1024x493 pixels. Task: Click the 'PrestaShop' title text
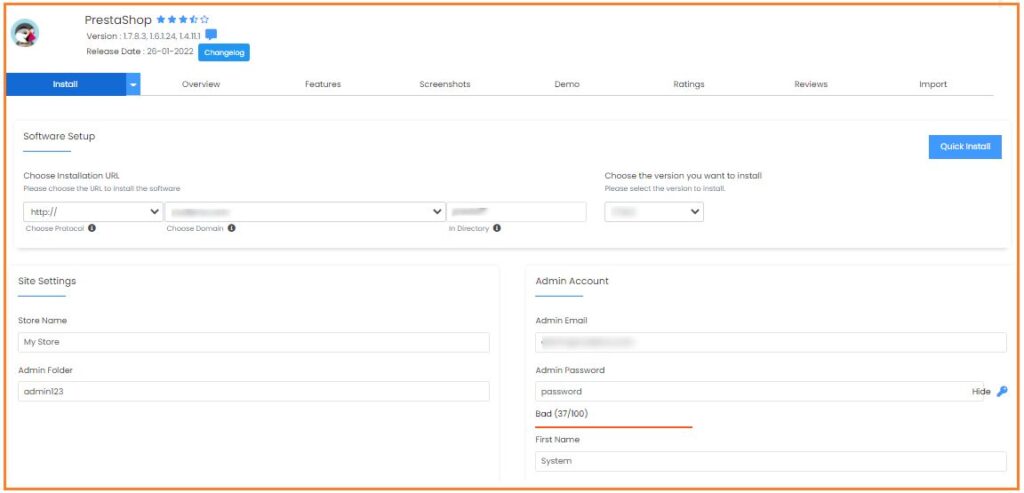point(118,20)
